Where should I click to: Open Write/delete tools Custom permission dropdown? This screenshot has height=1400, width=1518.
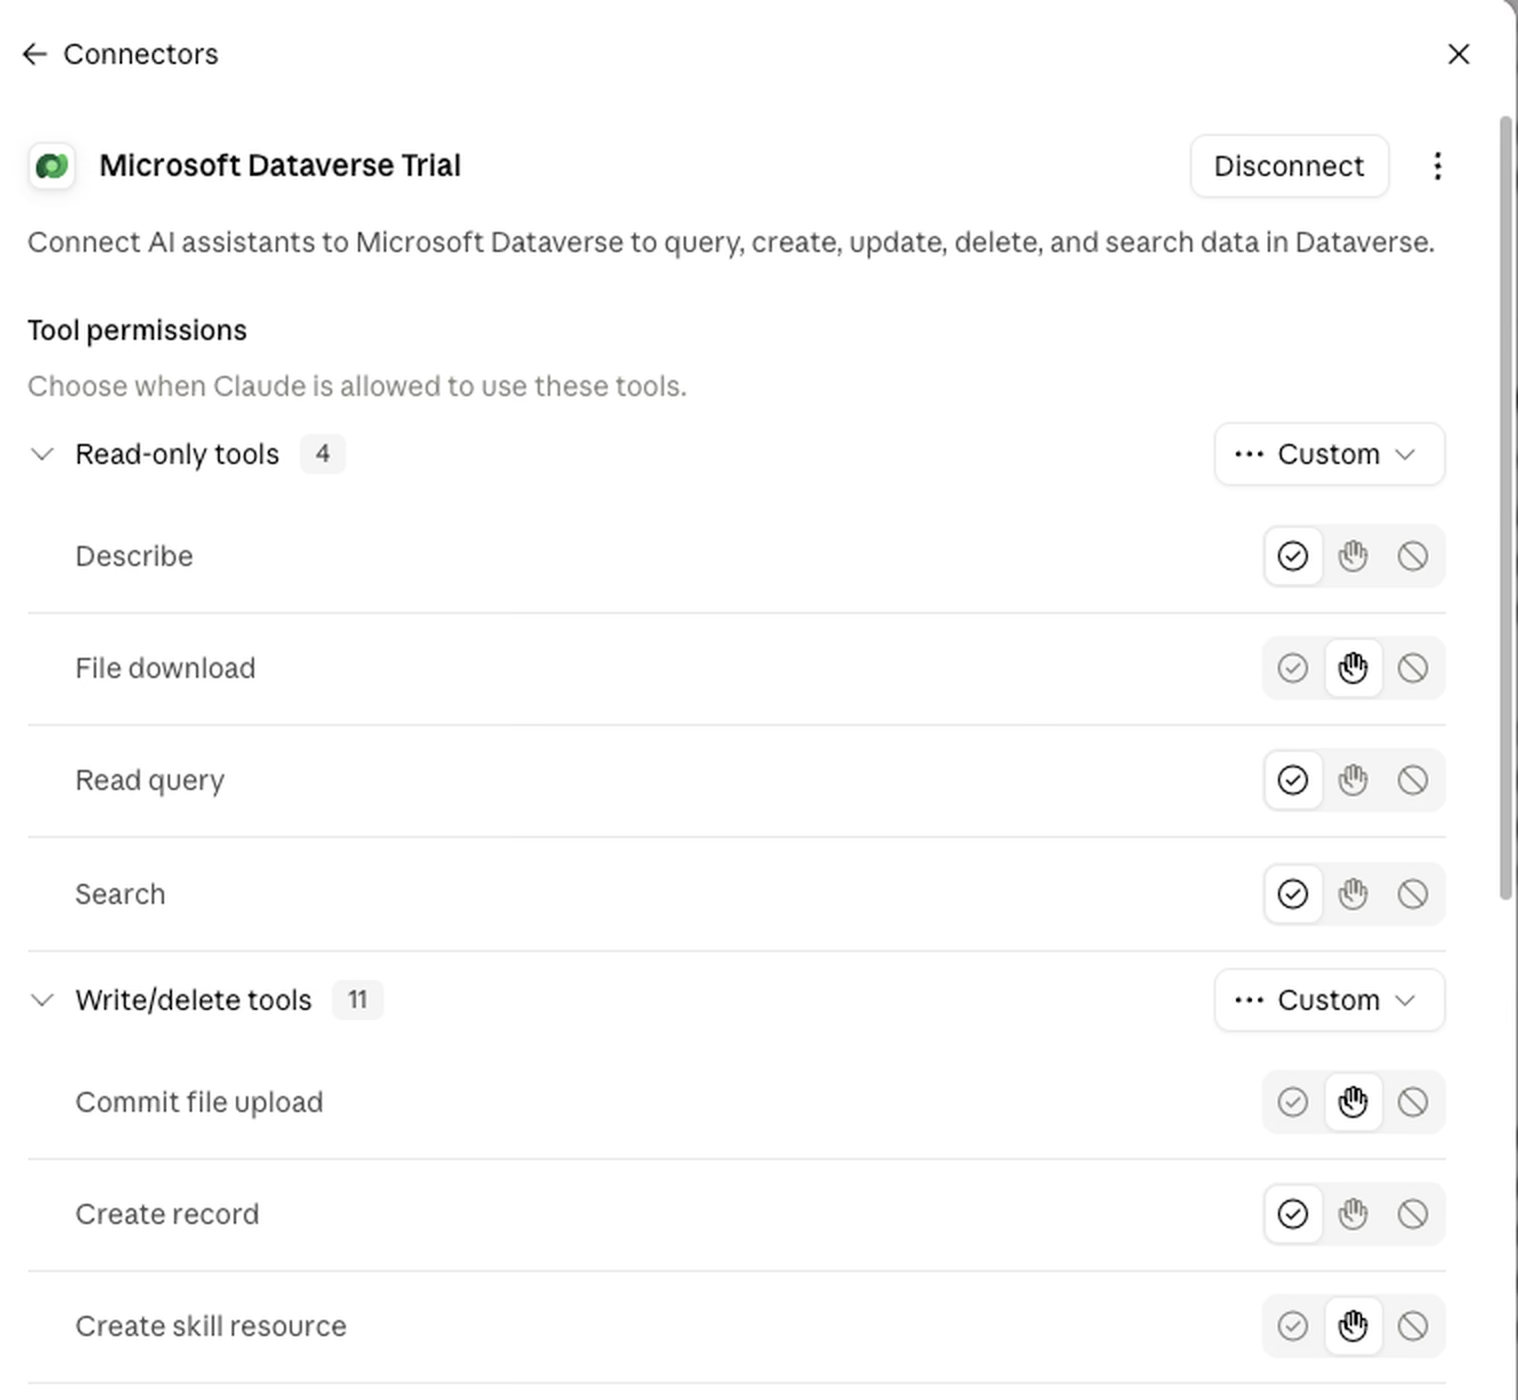coord(1329,1000)
